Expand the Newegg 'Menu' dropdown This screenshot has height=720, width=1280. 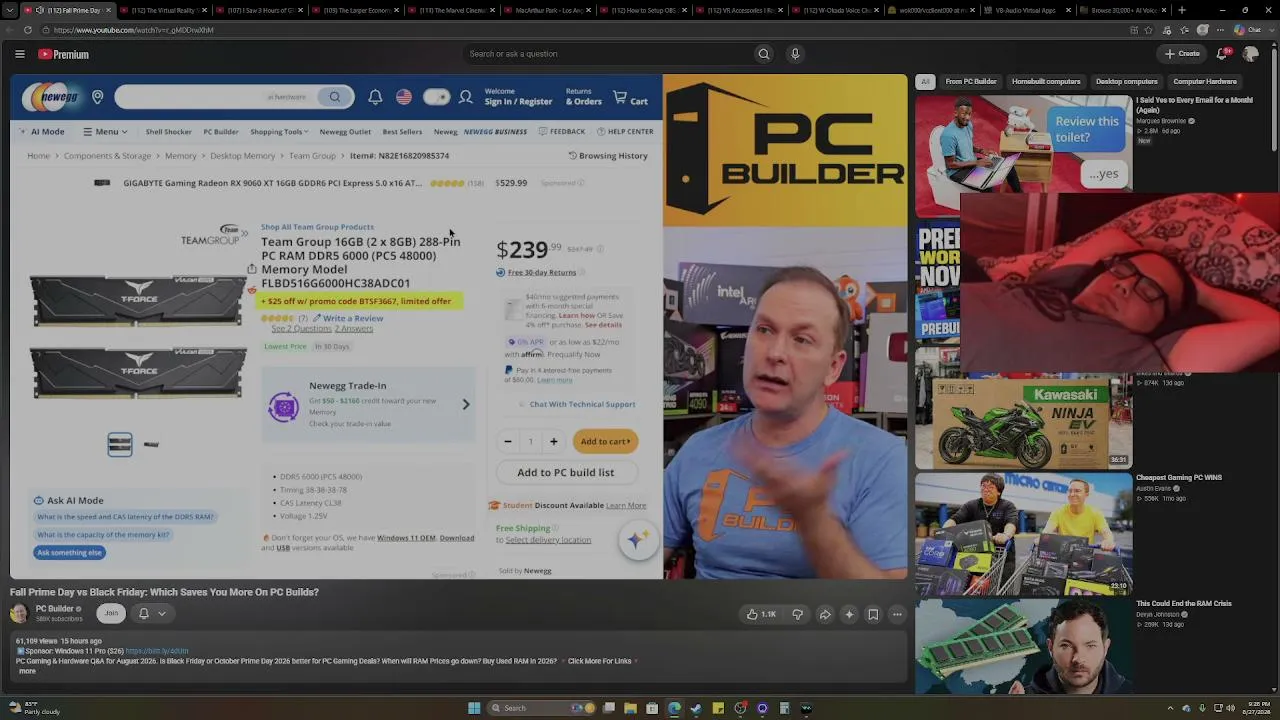pyautogui.click(x=105, y=132)
